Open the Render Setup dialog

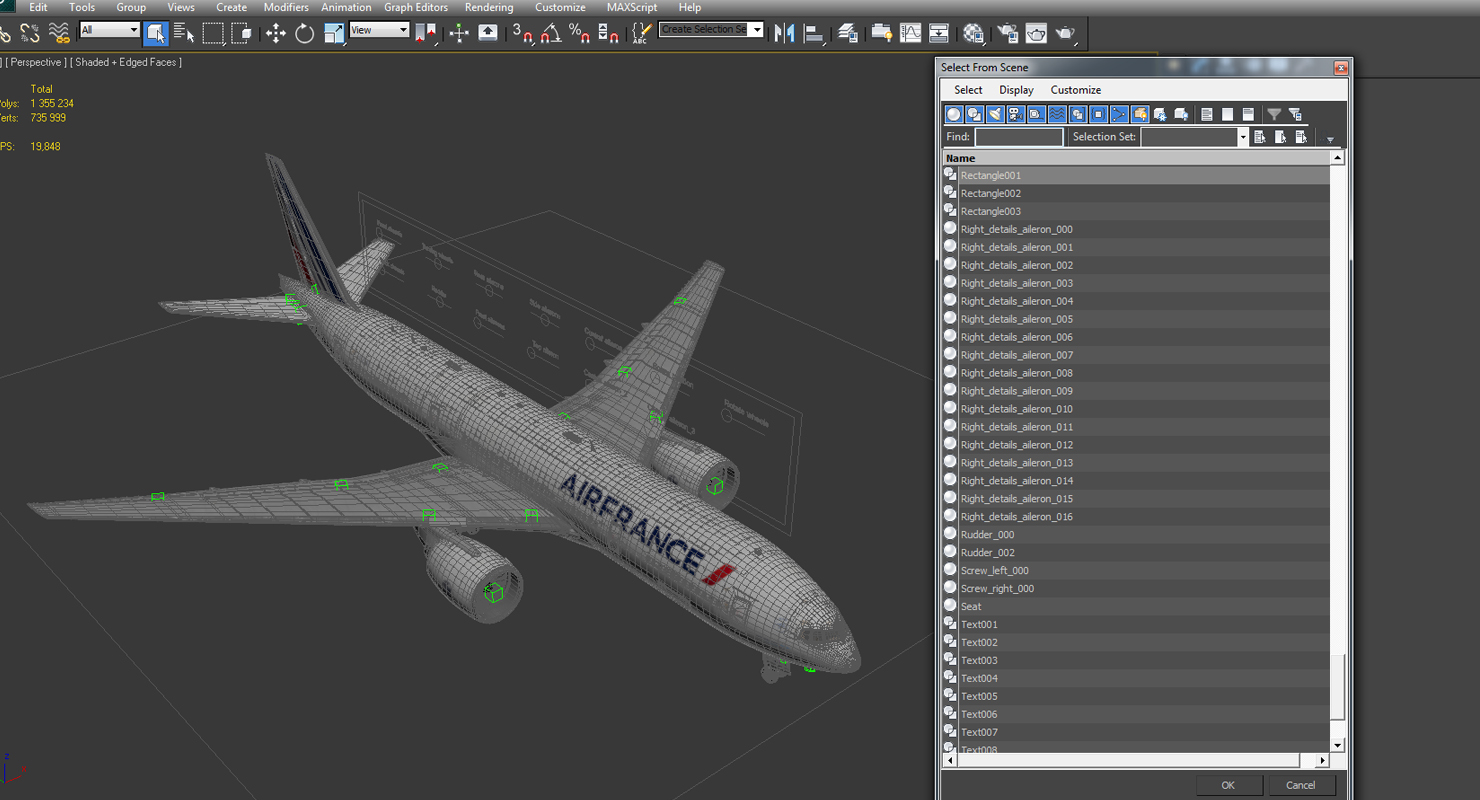tap(1007, 33)
